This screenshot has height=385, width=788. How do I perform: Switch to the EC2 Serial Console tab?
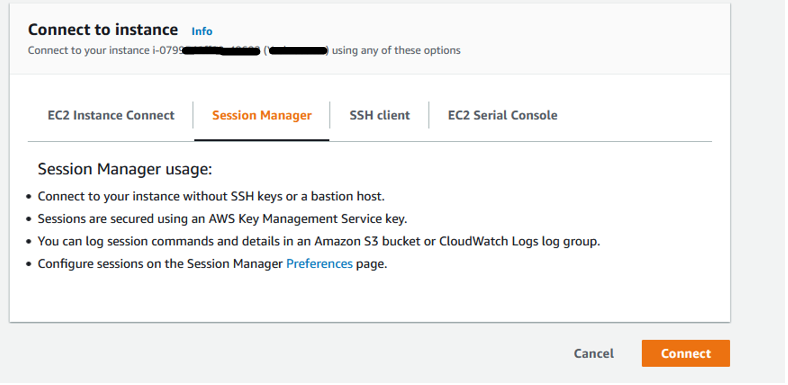[x=503, y=115]
